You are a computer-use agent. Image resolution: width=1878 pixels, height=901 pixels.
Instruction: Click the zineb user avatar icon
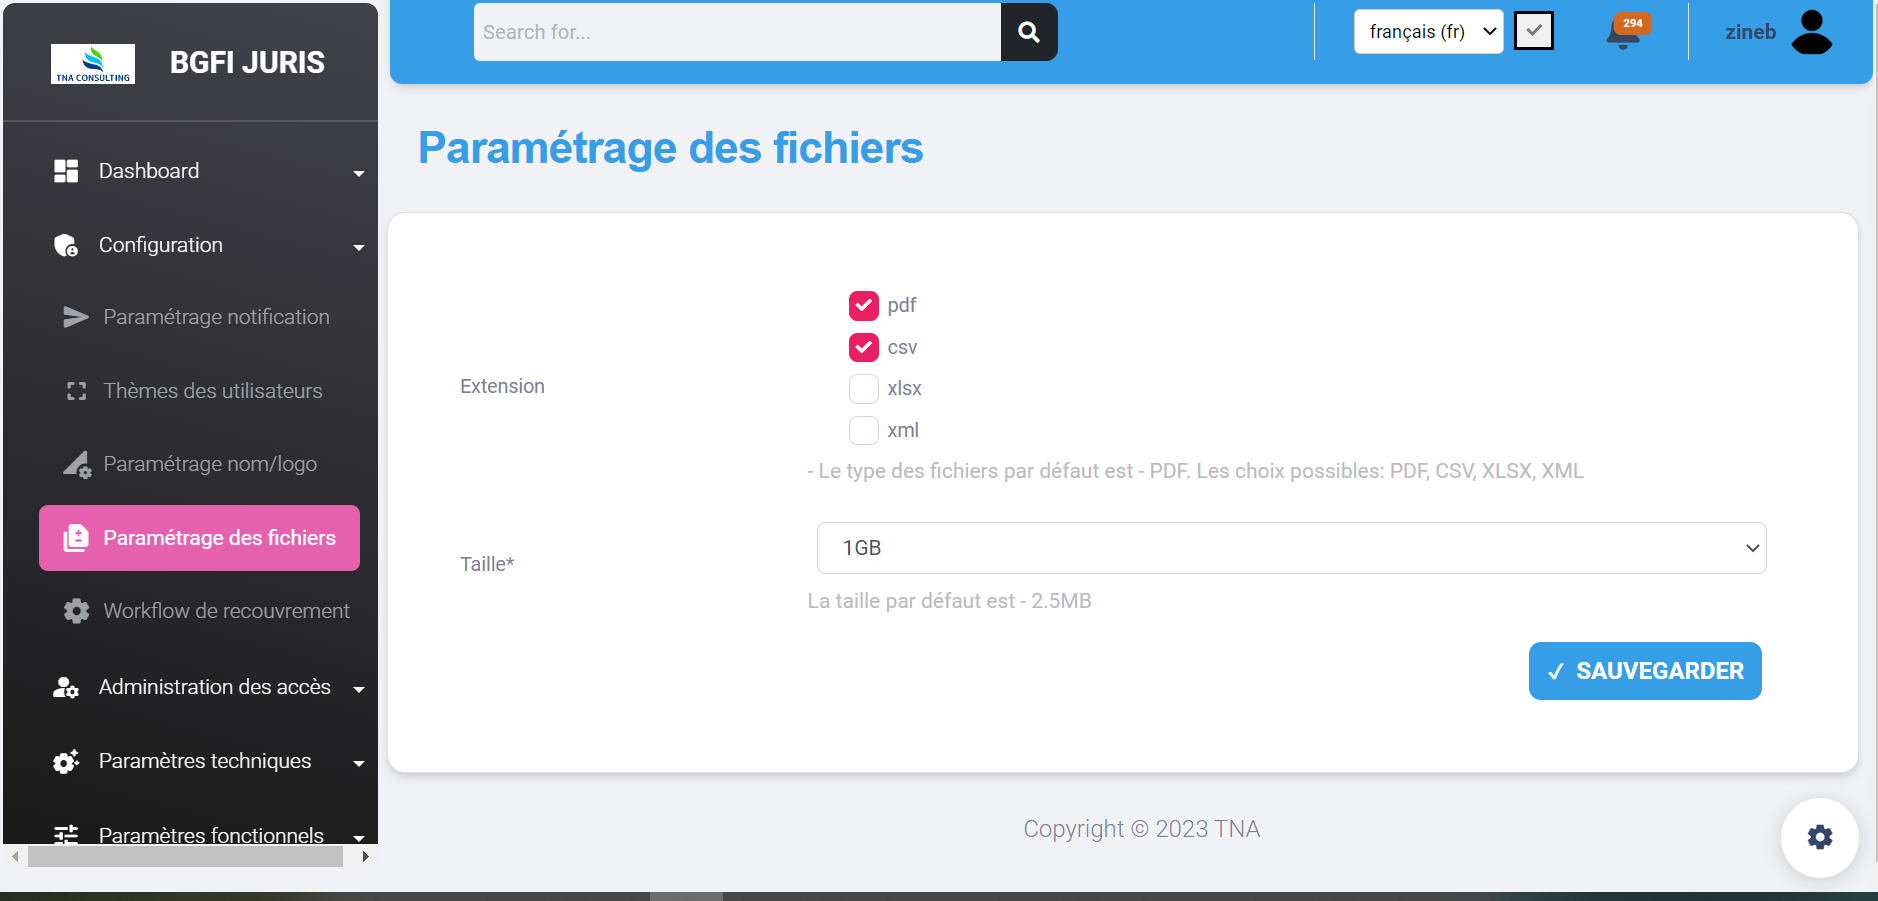(x=1811, y=32)
